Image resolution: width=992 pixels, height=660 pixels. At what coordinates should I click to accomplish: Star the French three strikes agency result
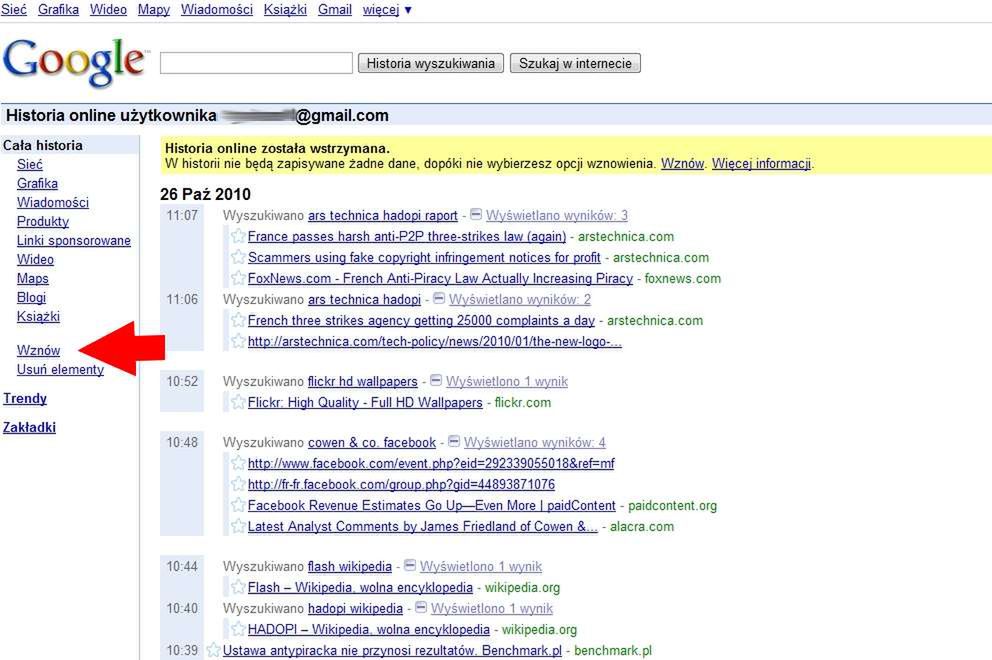click(238, 320)
